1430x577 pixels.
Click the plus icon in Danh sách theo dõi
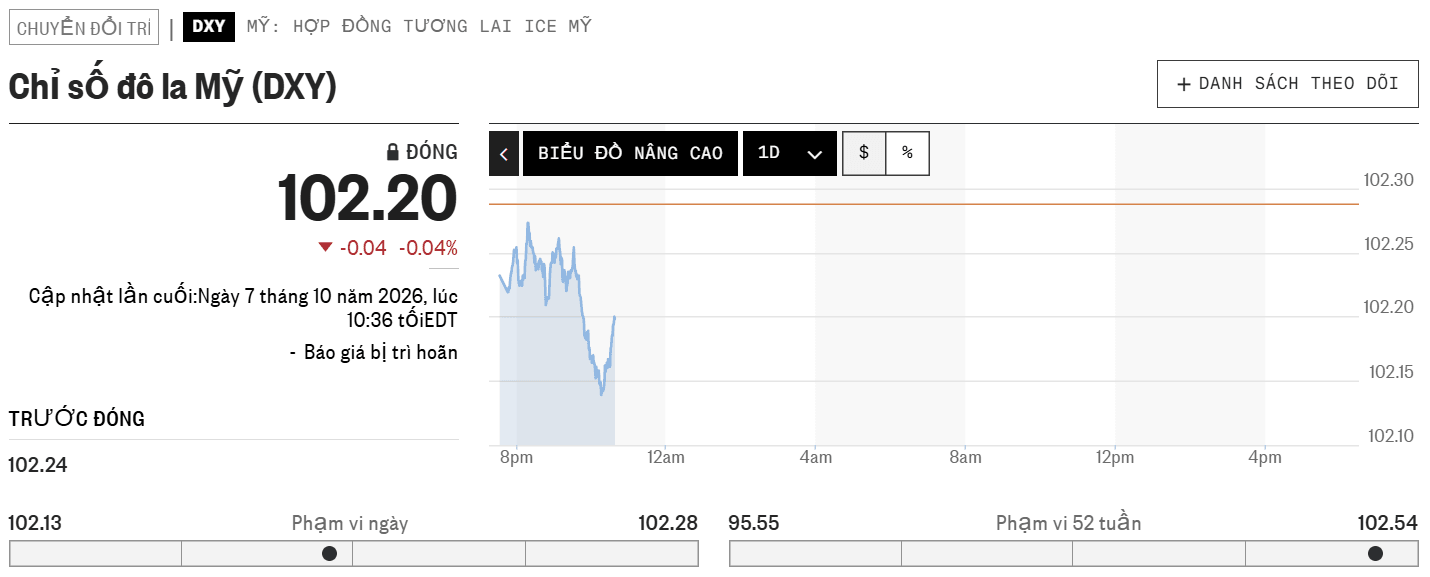tap(1184, 84)
